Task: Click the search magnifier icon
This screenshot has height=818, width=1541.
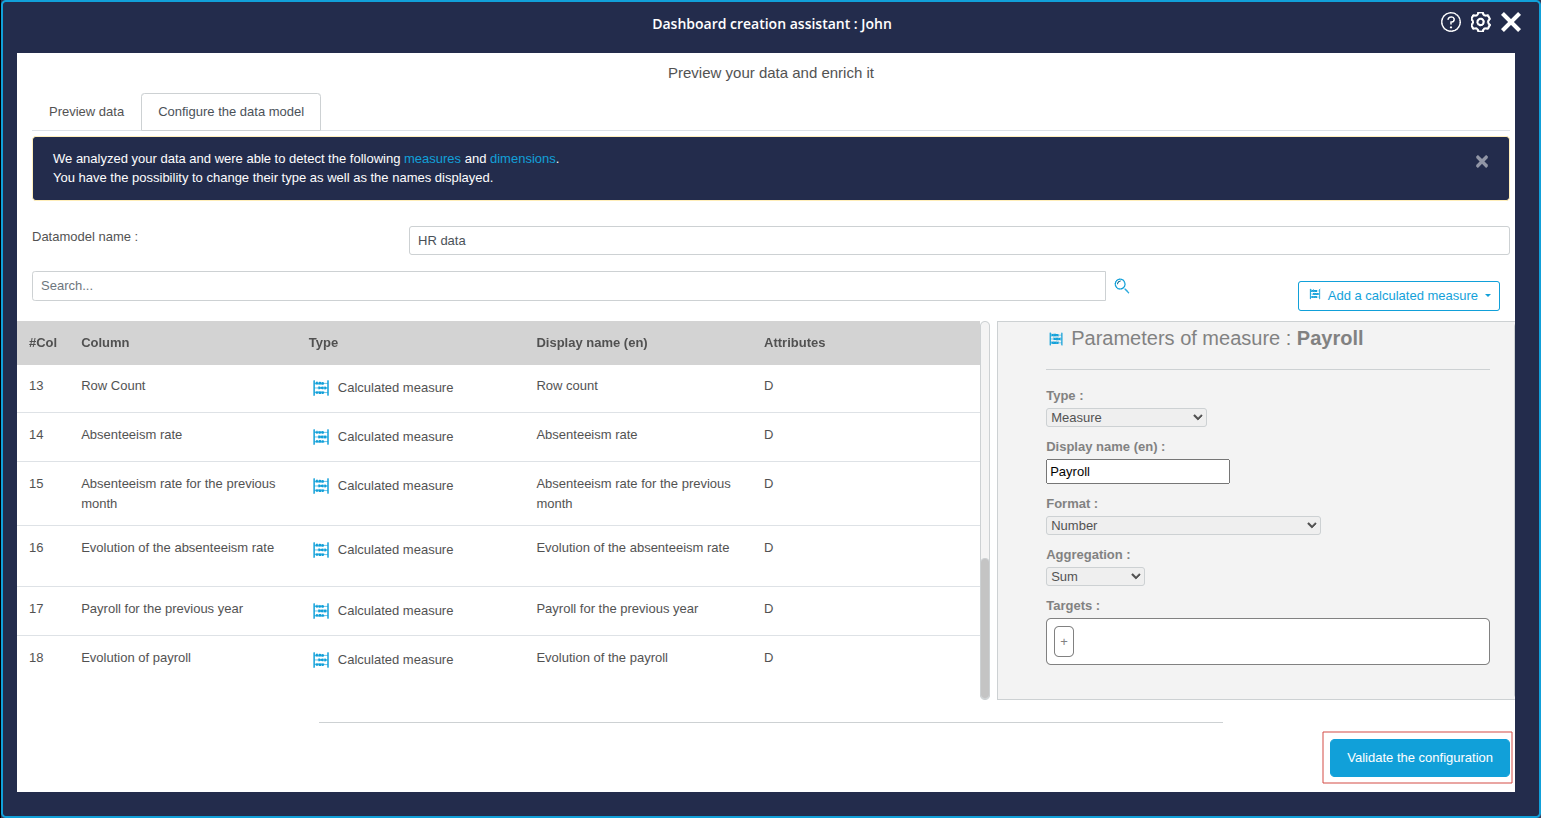Action: pos(1122,286)
